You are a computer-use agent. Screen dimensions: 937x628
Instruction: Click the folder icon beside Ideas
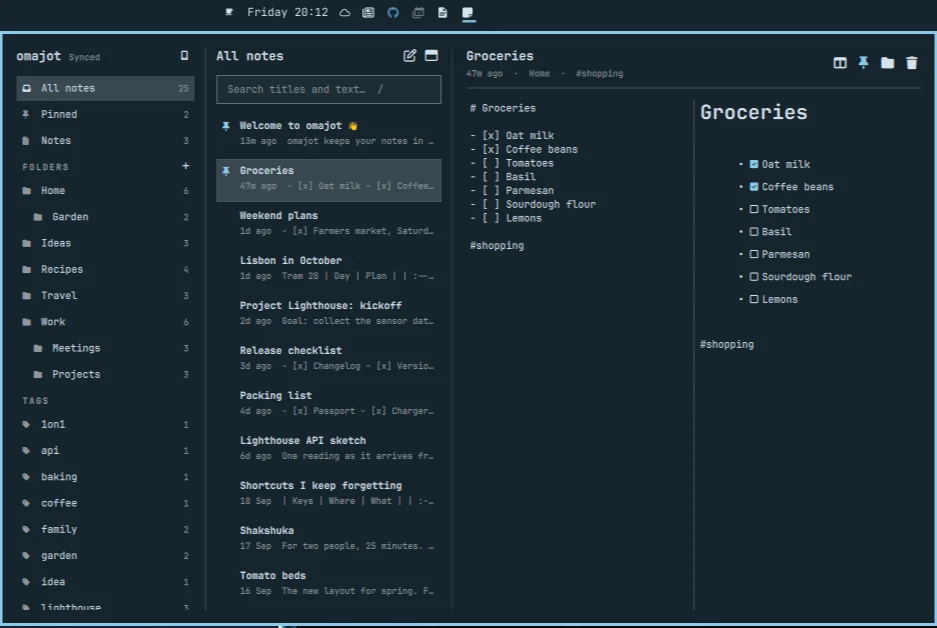tap(26, 243)
